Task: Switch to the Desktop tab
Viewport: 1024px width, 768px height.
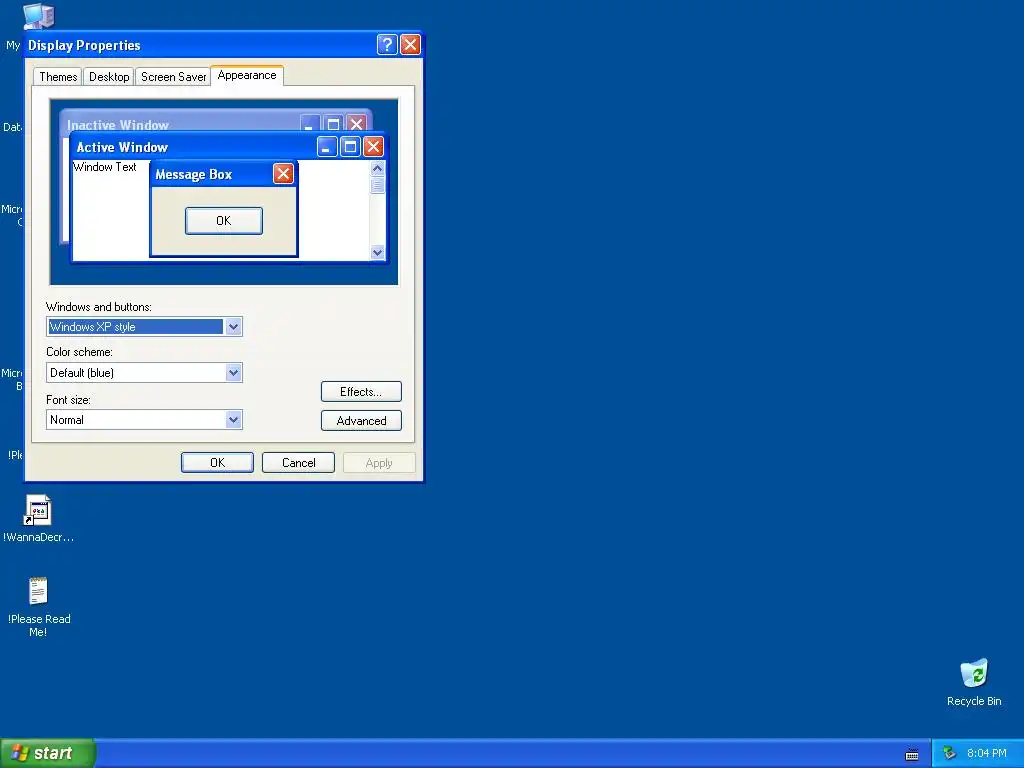Action: [x=108, y=76]
